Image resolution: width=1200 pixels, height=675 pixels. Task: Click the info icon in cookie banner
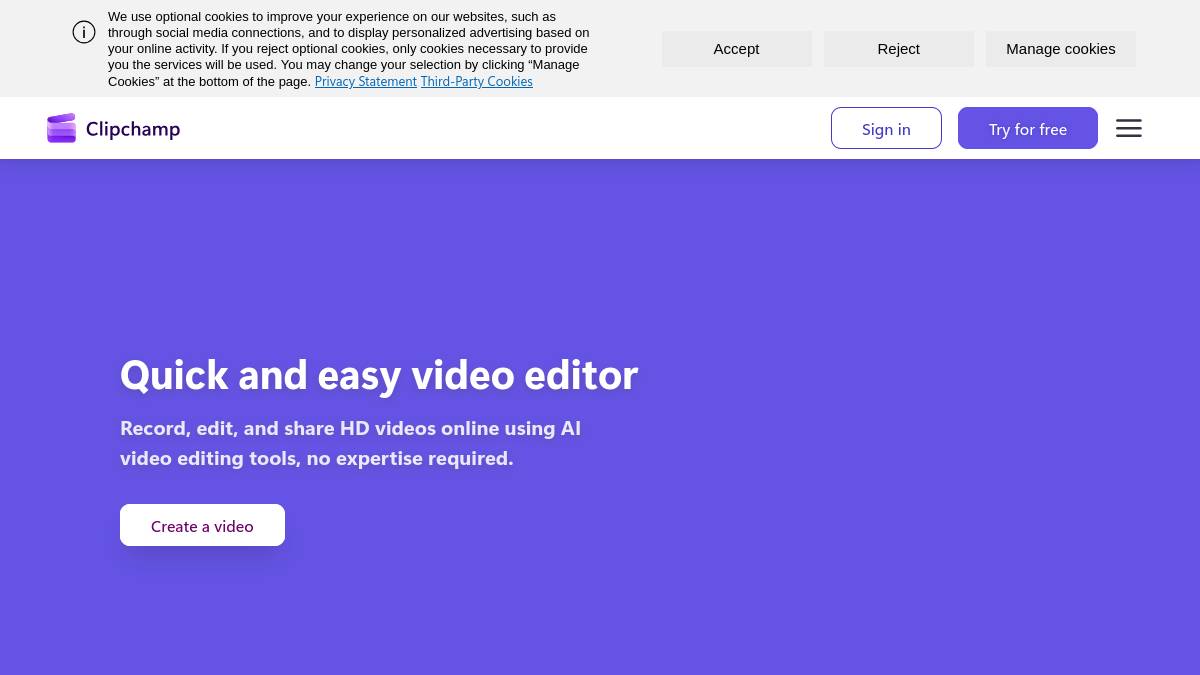[84, 32]
